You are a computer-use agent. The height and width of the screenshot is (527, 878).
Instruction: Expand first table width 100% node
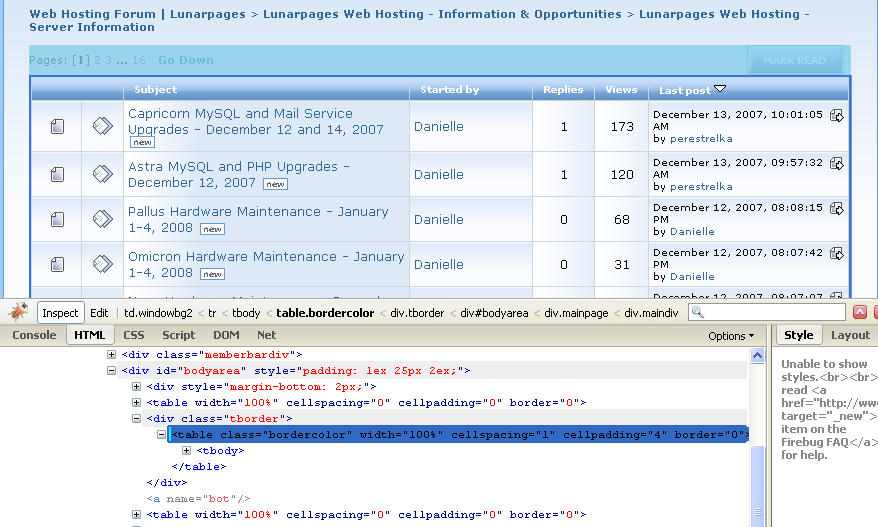pos(136,402)
